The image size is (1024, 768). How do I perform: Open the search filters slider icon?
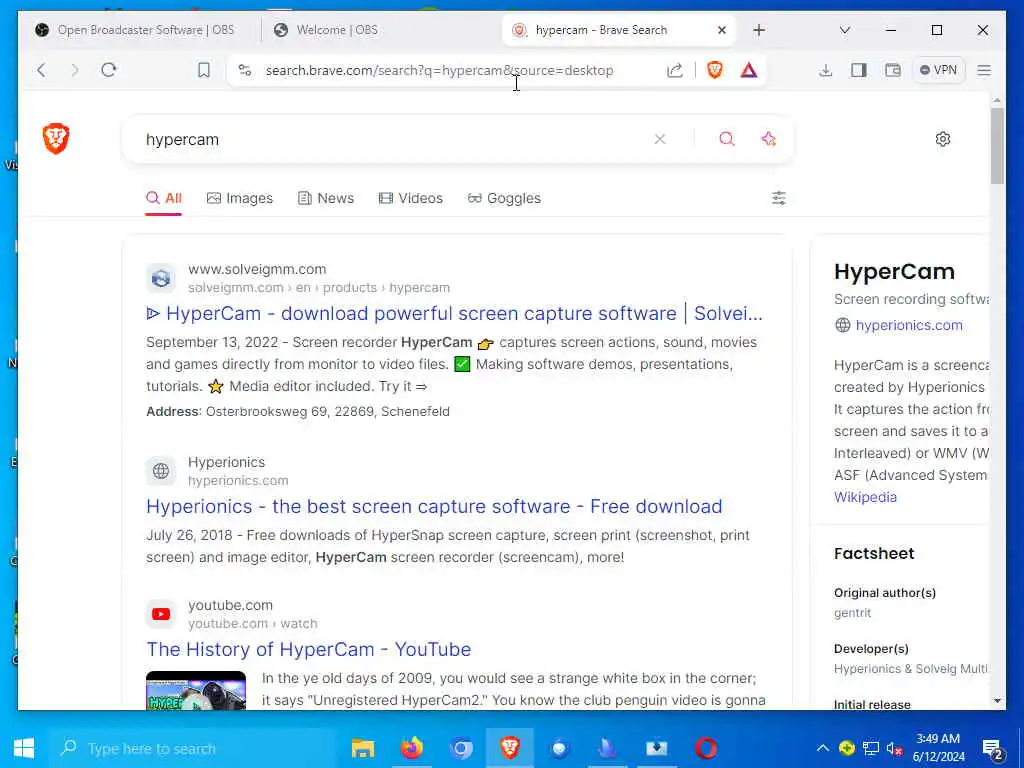click(x=778, y=198)
